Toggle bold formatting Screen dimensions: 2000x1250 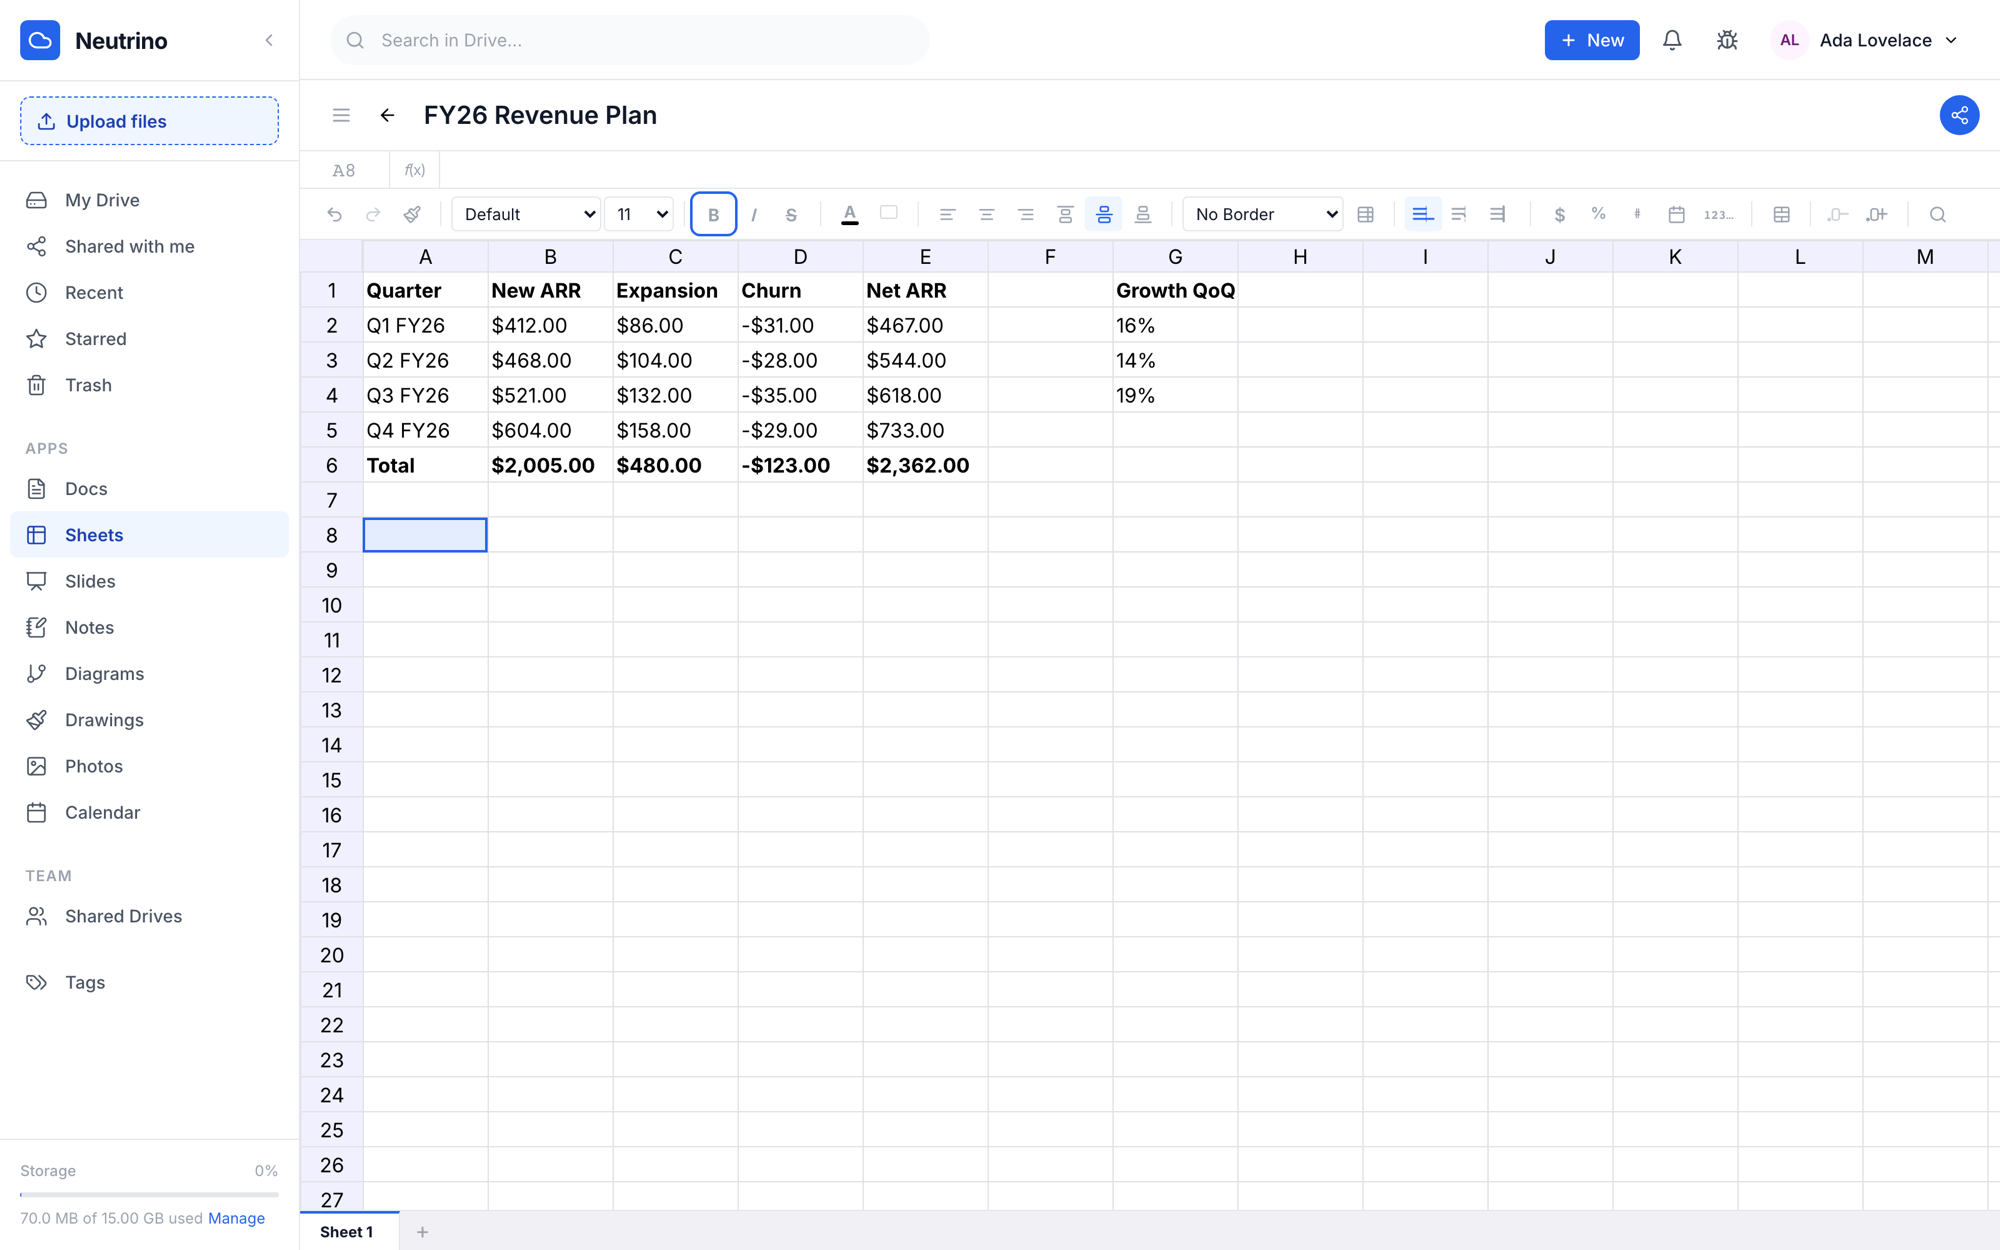pos(713,214)
